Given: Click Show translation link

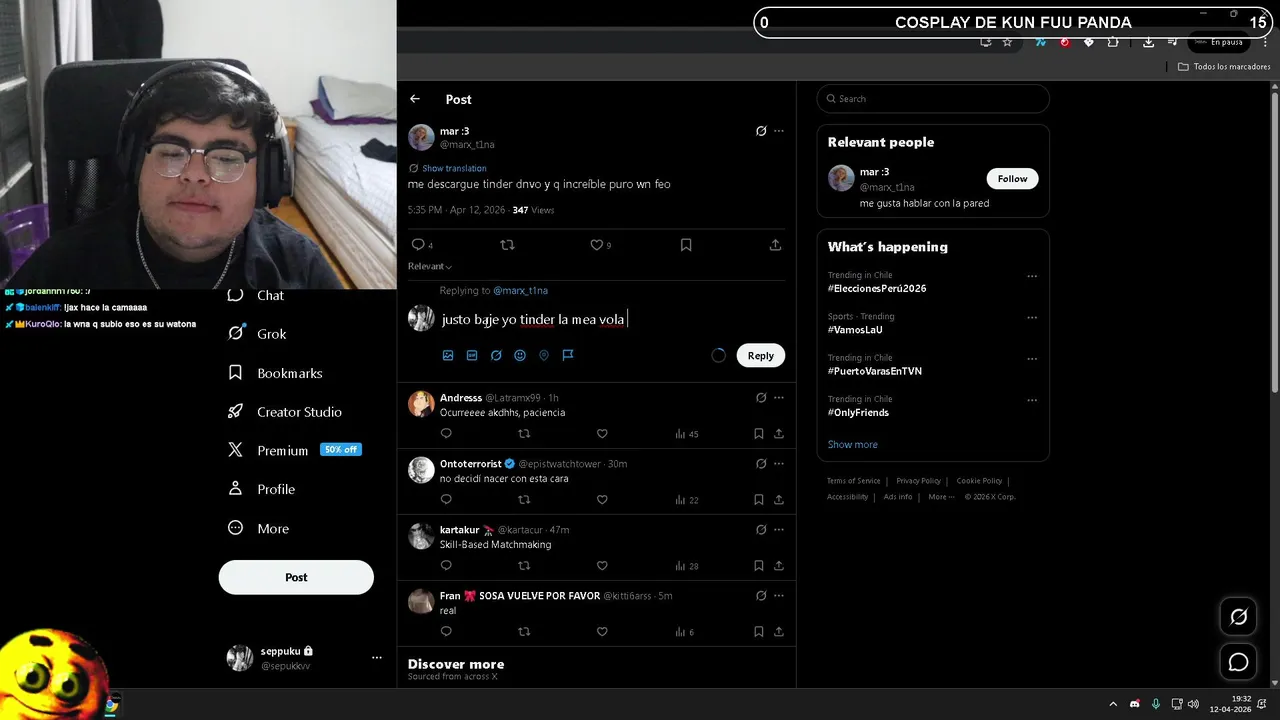Looking at the screenshot, I should [454, 168].
